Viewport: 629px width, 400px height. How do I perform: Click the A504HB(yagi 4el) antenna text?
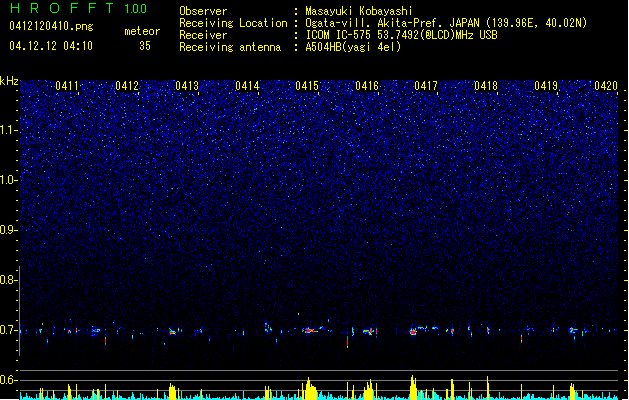tap(353, 47)
